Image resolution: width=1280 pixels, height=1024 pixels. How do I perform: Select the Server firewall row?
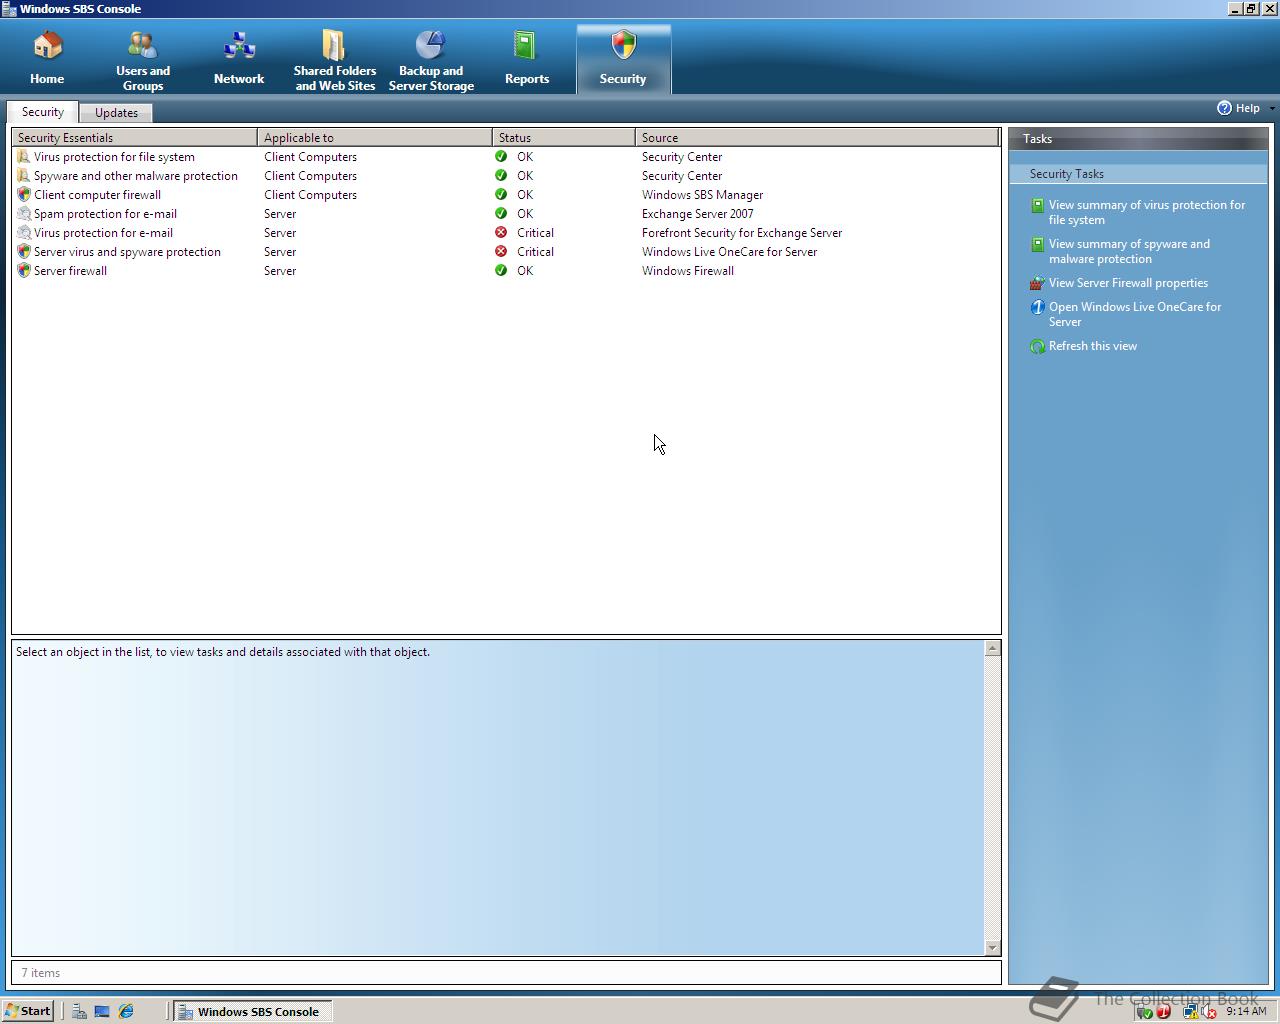[x=506, y=271]
